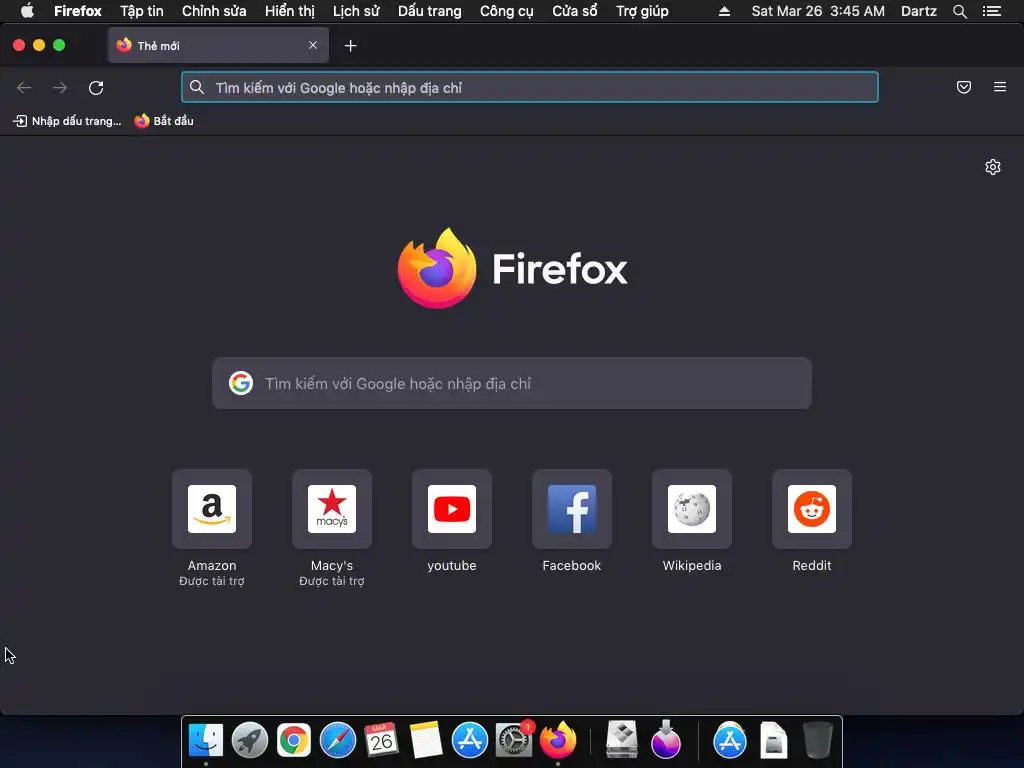Open Calendar showing 26 in Dock
This screenshot has height=768, width=1024.
(381, 741)
